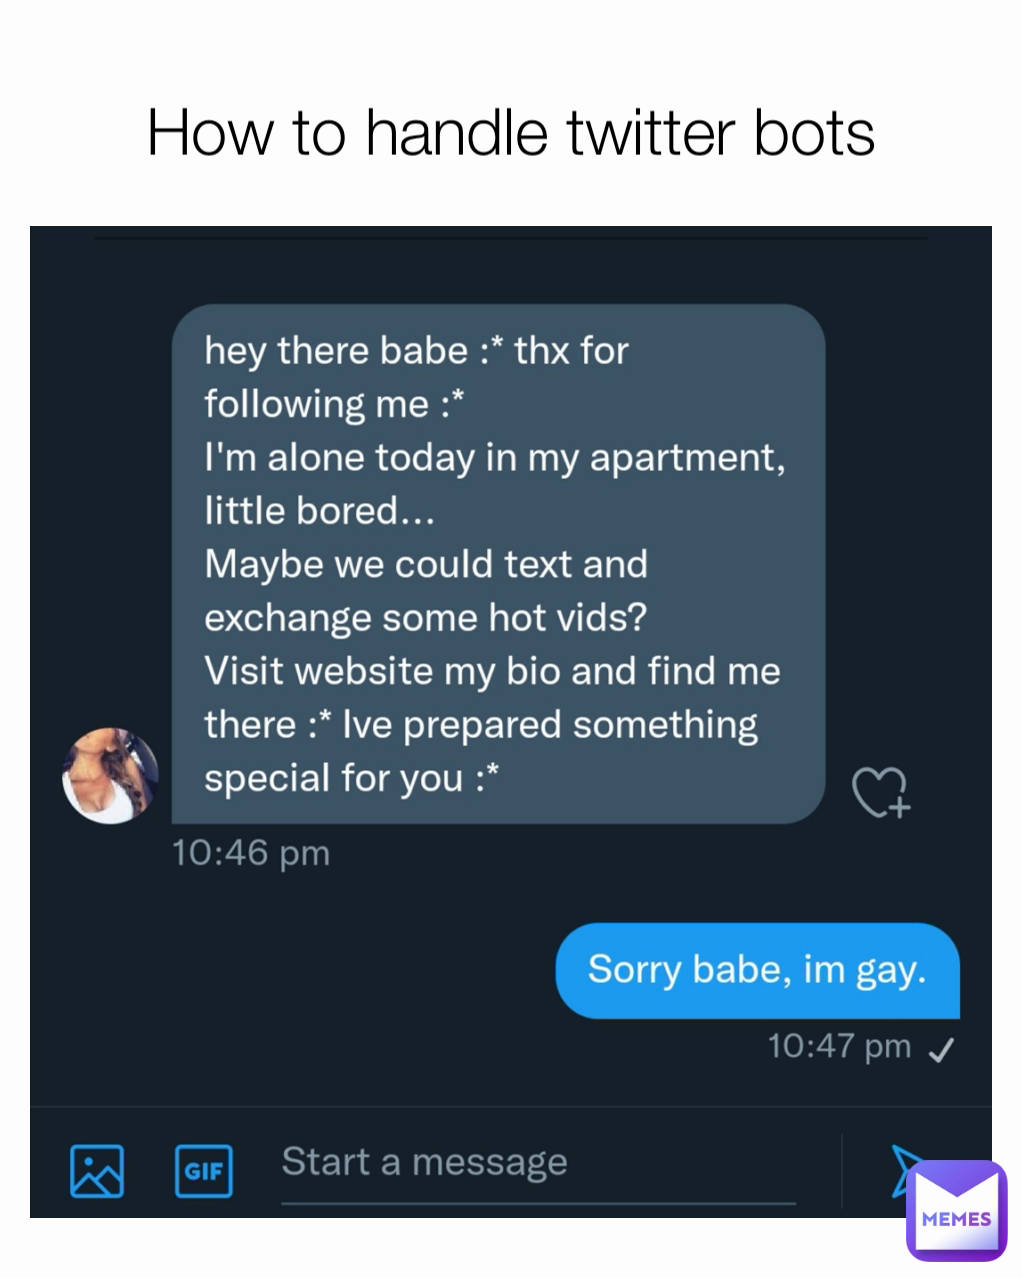Open the sender's profile via the avatar
This screenshot has height=1278, width=1022.
pos(110,776)
